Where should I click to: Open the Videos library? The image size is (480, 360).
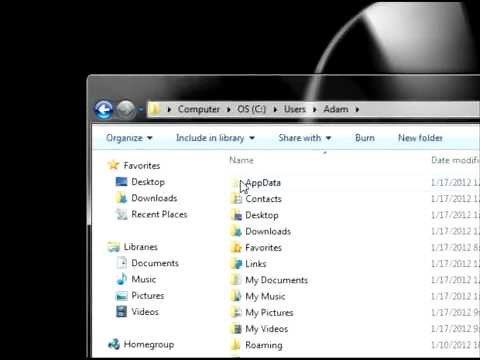pos(145,312)
